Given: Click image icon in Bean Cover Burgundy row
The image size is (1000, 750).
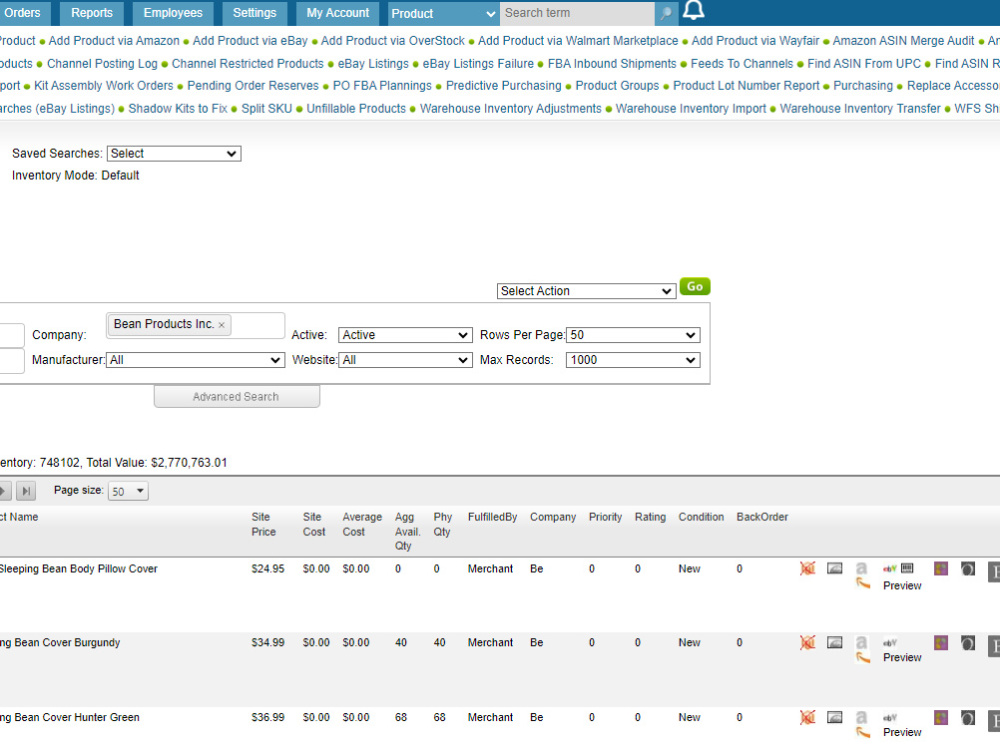Looking at the screenshot, I should 834,642.
